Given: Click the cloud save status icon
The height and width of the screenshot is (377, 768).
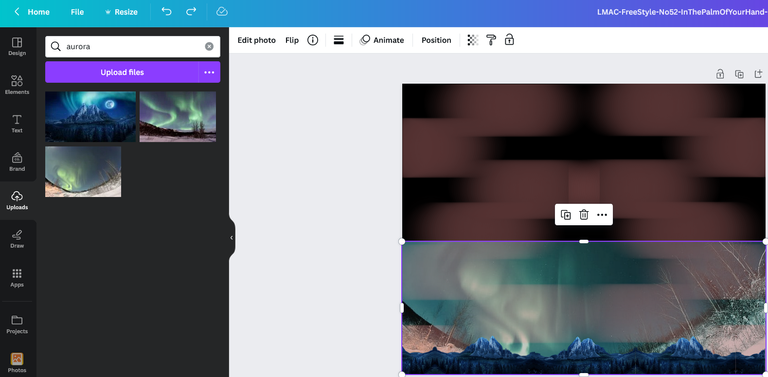Looking at the screenshot, I should 222,11.
